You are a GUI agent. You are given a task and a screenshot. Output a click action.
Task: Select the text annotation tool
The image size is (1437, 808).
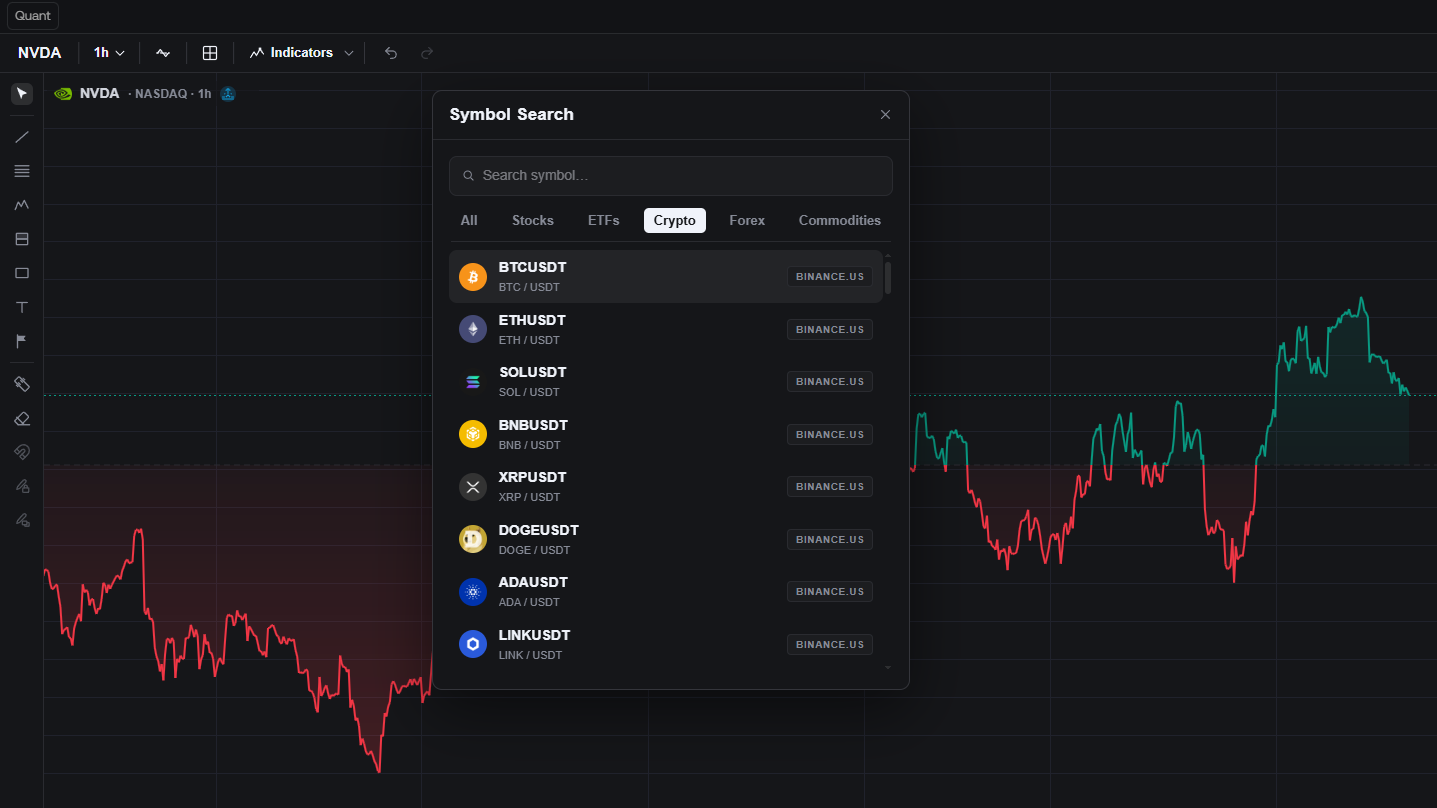(x=22, y=307)
